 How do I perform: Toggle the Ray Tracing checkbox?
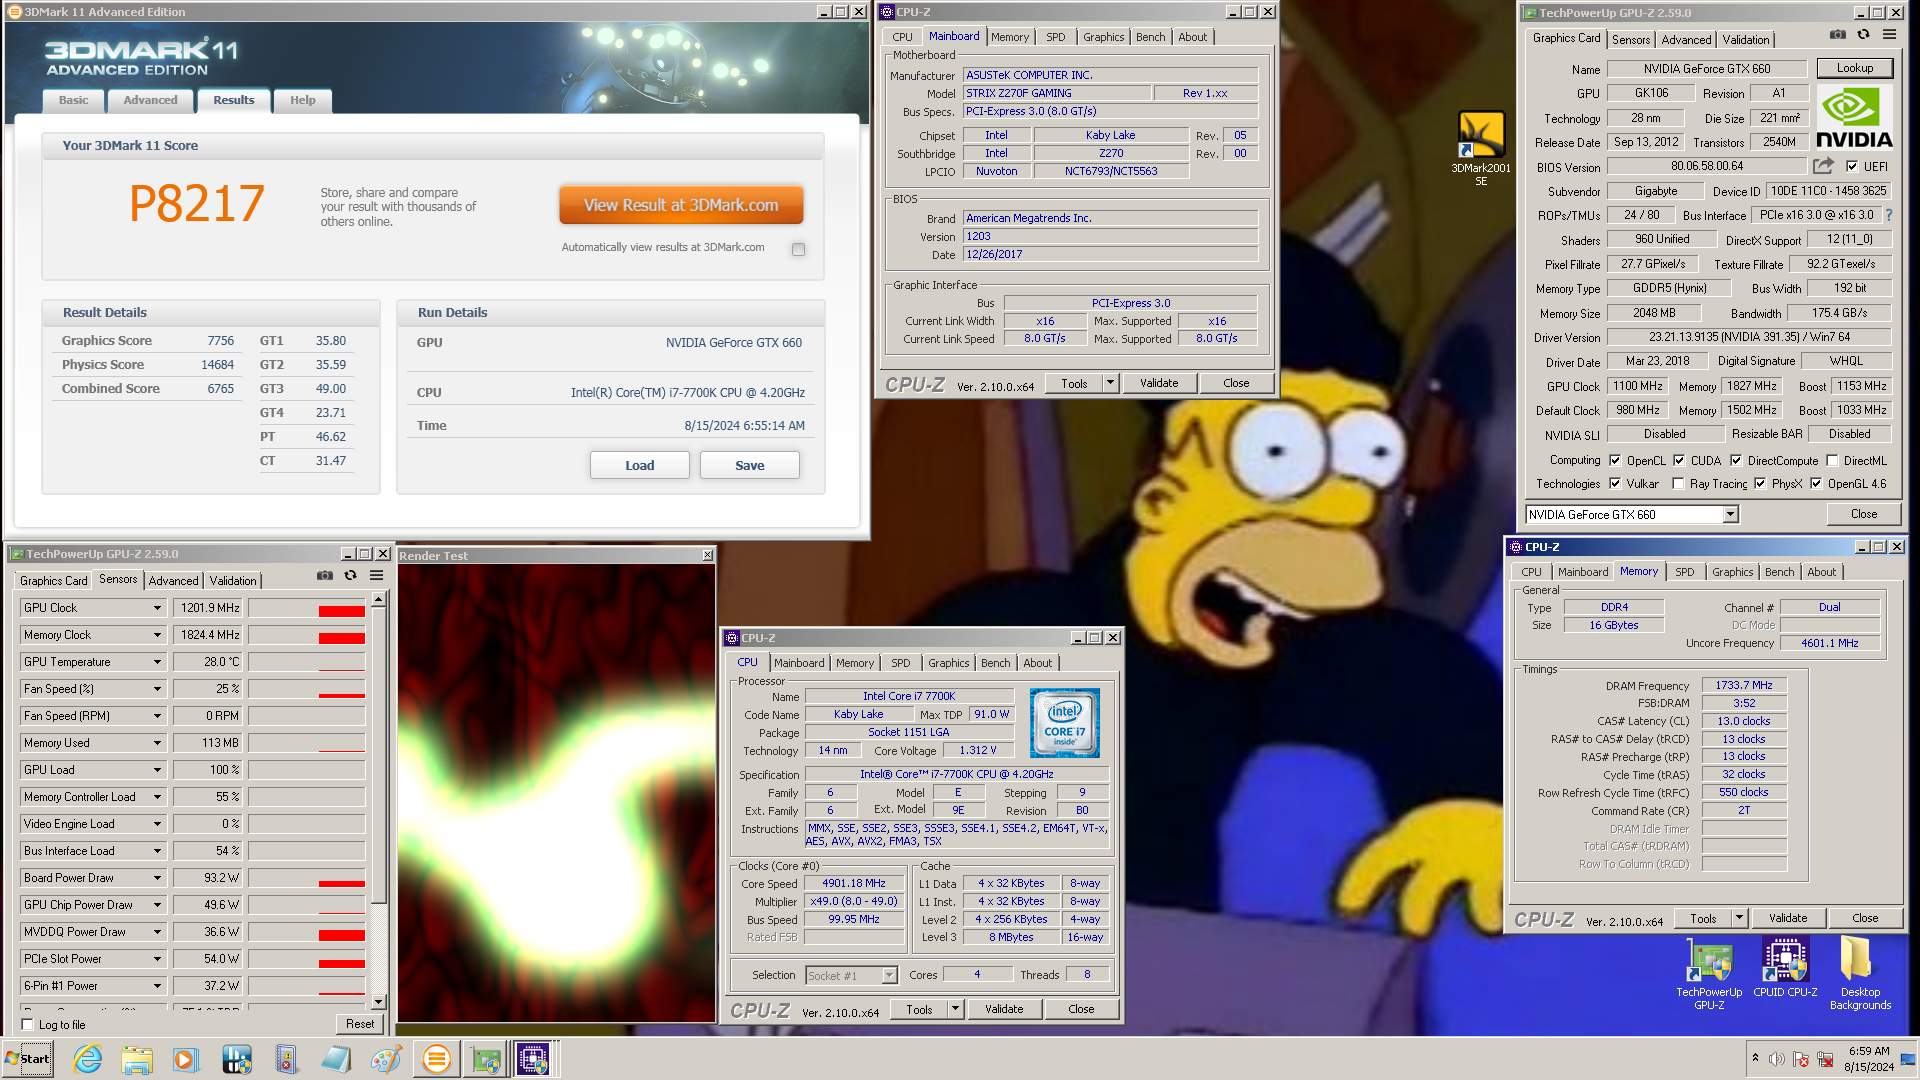[x=1678, y=484]
